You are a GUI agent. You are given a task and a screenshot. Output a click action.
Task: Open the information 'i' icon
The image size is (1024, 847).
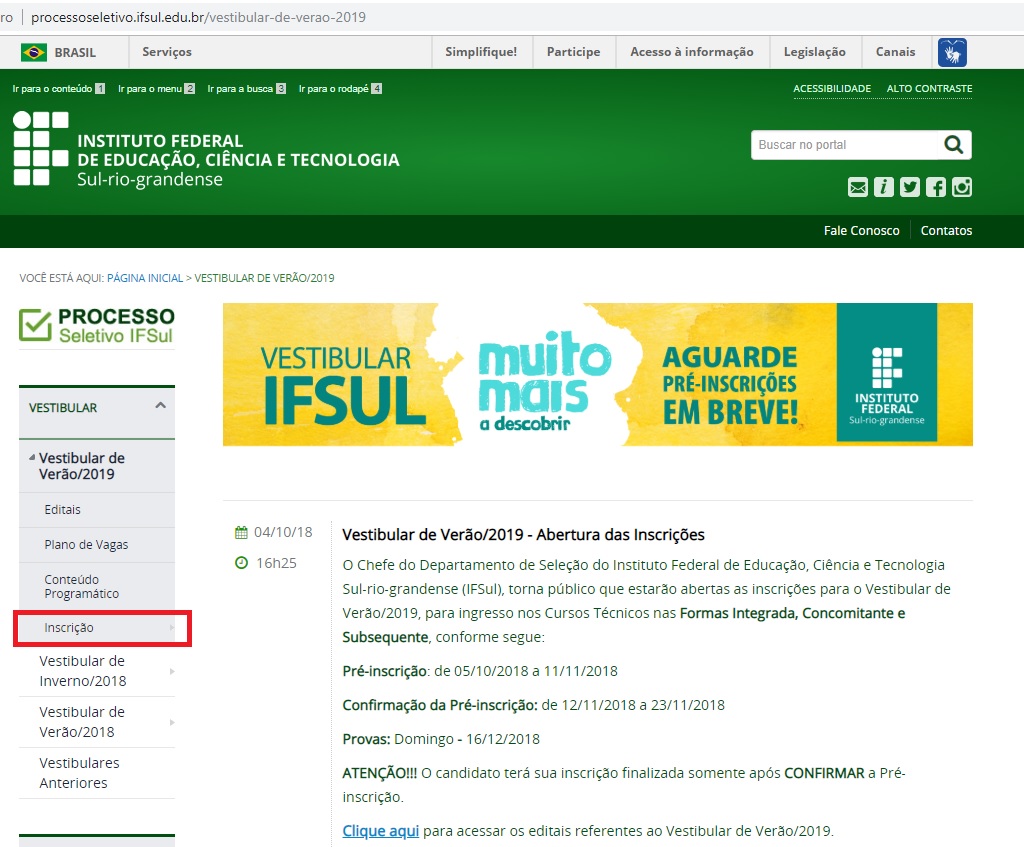(884, 187)
